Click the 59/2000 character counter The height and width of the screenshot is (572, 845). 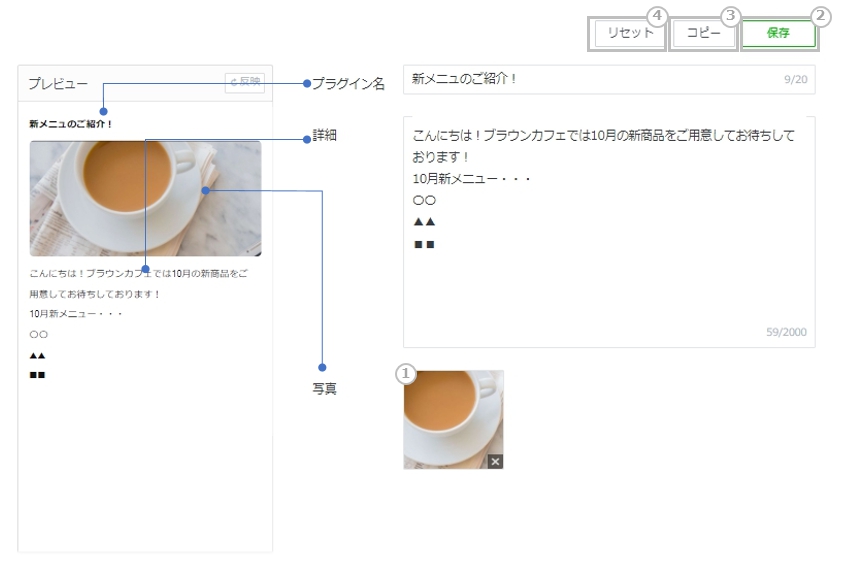[786, 333]
